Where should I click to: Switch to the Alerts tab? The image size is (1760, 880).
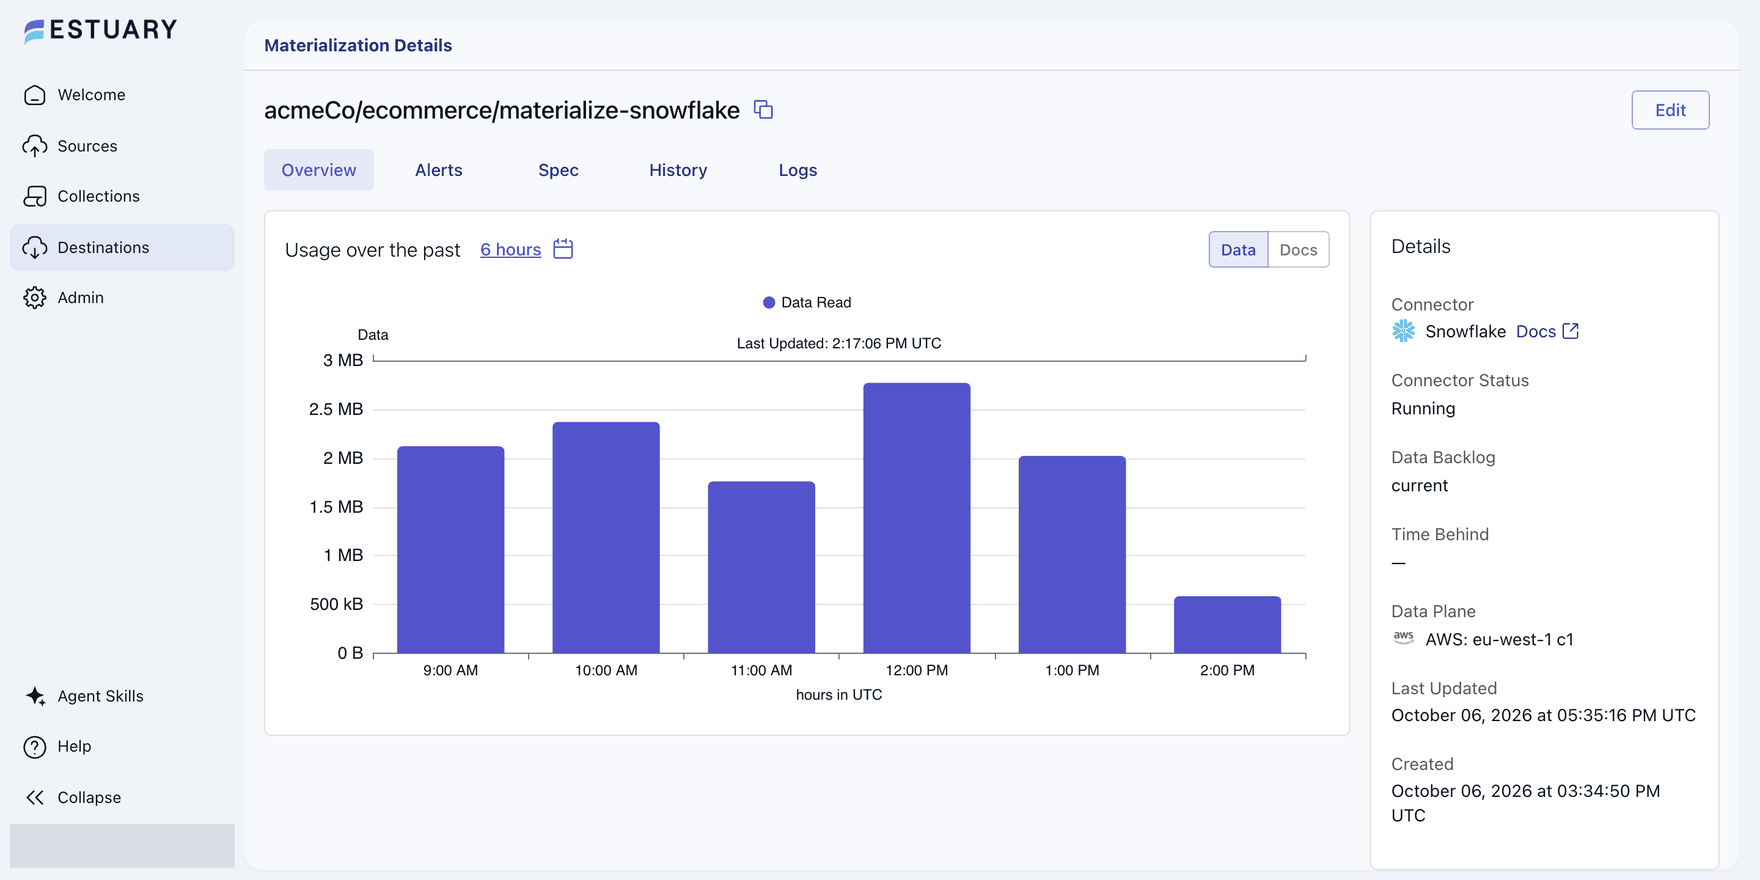439,170
